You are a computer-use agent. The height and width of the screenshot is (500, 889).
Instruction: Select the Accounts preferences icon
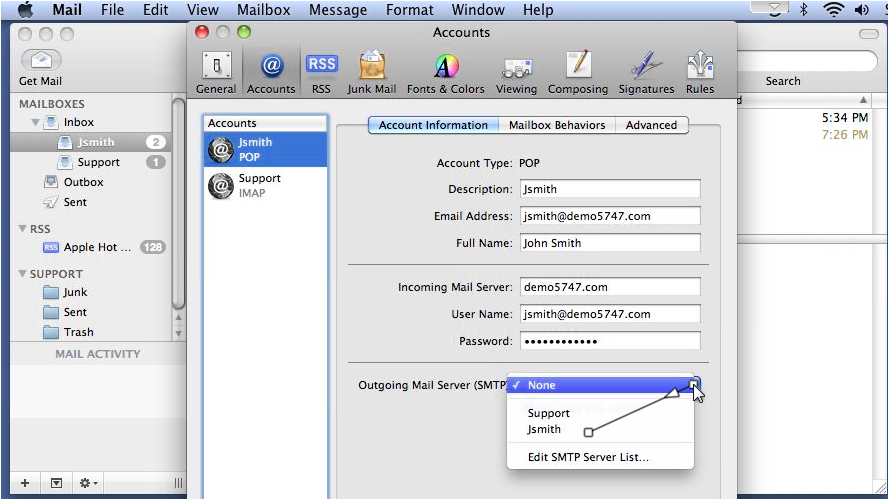tap(271, 73)
